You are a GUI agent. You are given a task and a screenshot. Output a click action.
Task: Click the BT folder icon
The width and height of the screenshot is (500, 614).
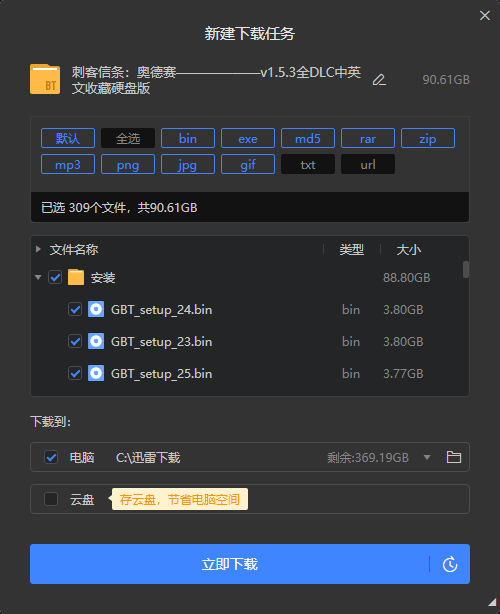click(45, 79)
